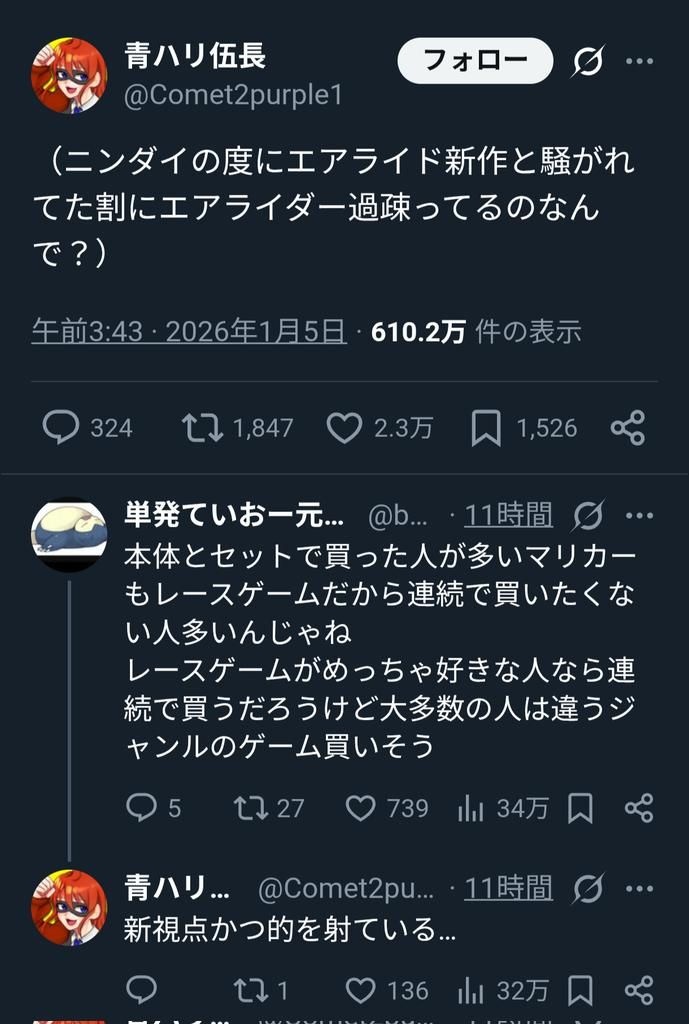Open three-dot menu on 新視点かつ的を射ている reply
689x1024 pixels.
coord(639,887)
